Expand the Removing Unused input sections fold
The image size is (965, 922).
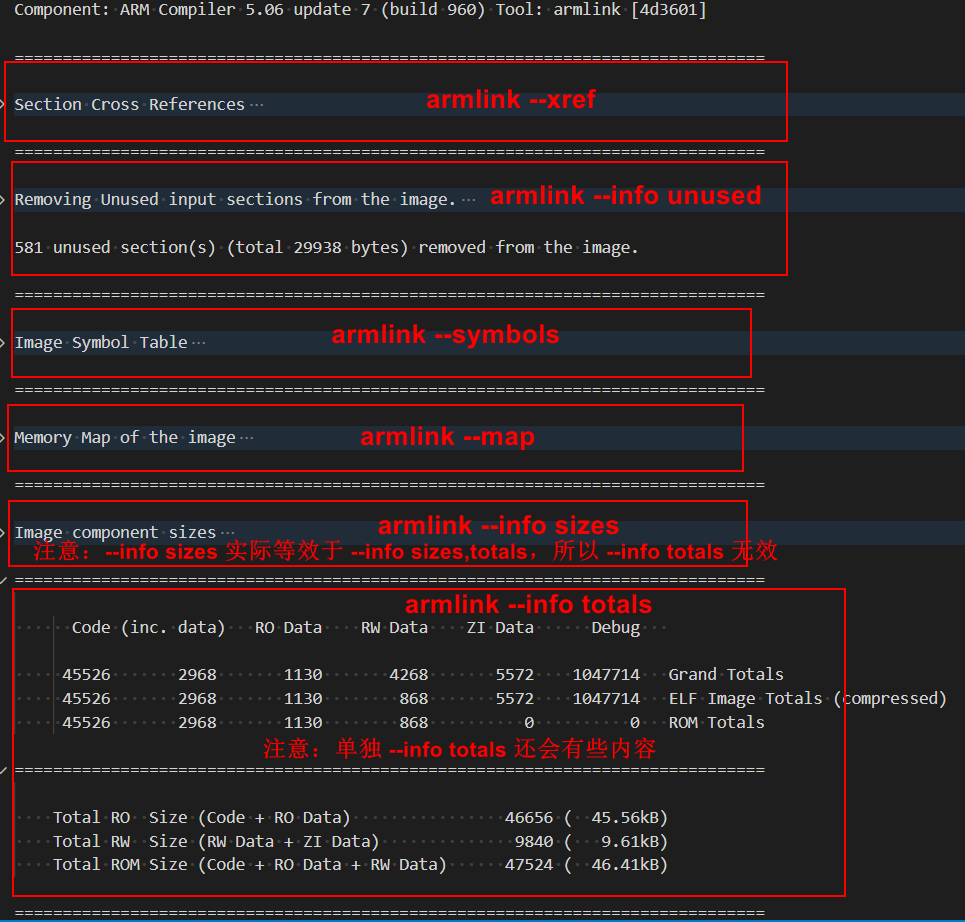point(3,199)
